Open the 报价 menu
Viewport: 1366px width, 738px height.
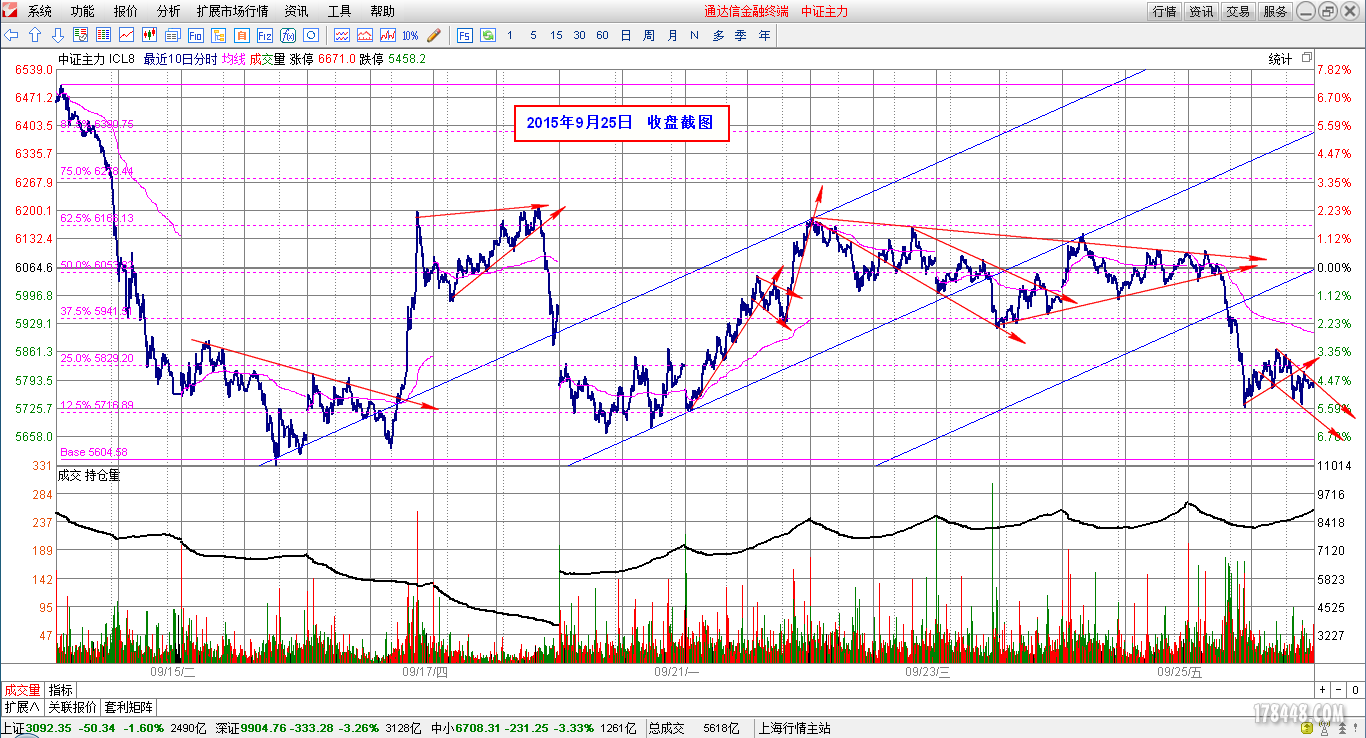tap(126, 11)
